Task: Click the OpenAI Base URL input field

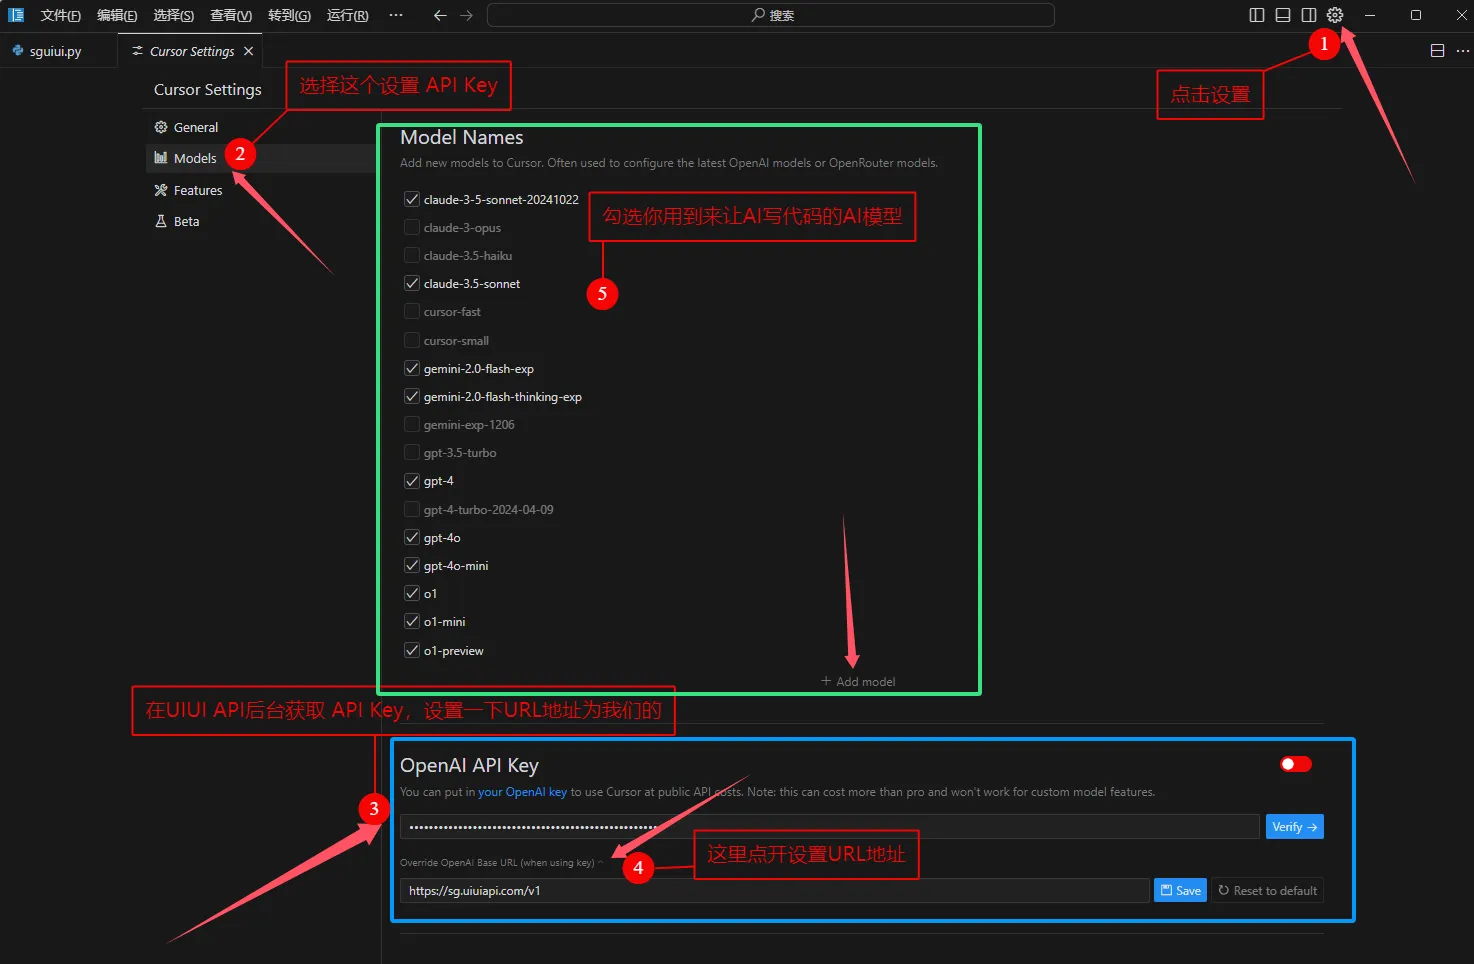Action: pos(774,891)
